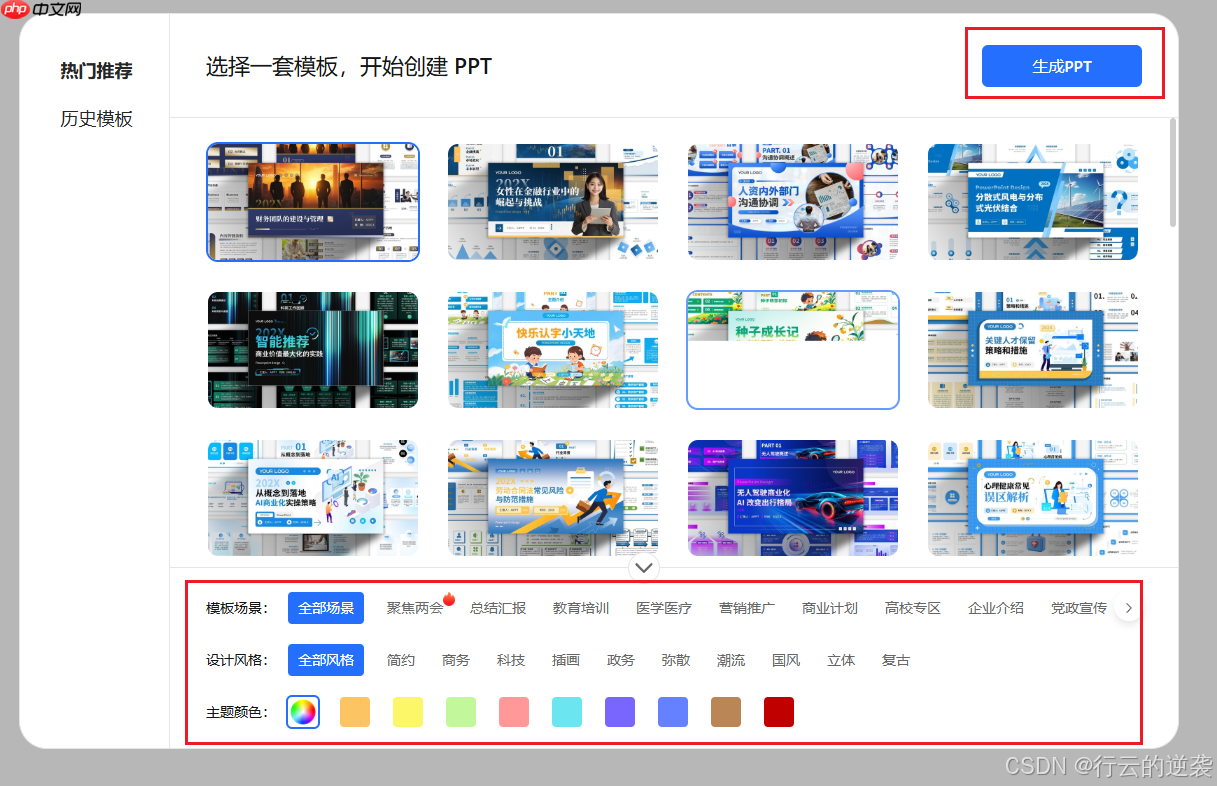This screenshot has height=786, width=1217.
Task: Enable the 国风 design style filter
Action: click(786, 659)
